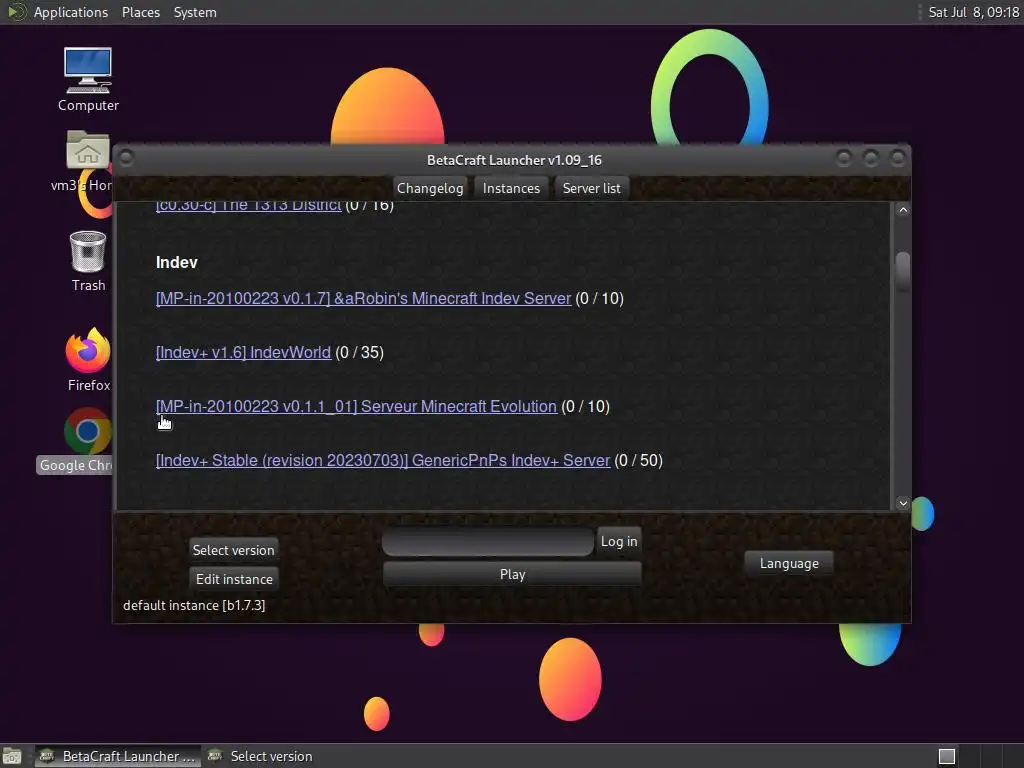Click the scroll down arrow of server list
1024x768 pixels.
(903, 503)
